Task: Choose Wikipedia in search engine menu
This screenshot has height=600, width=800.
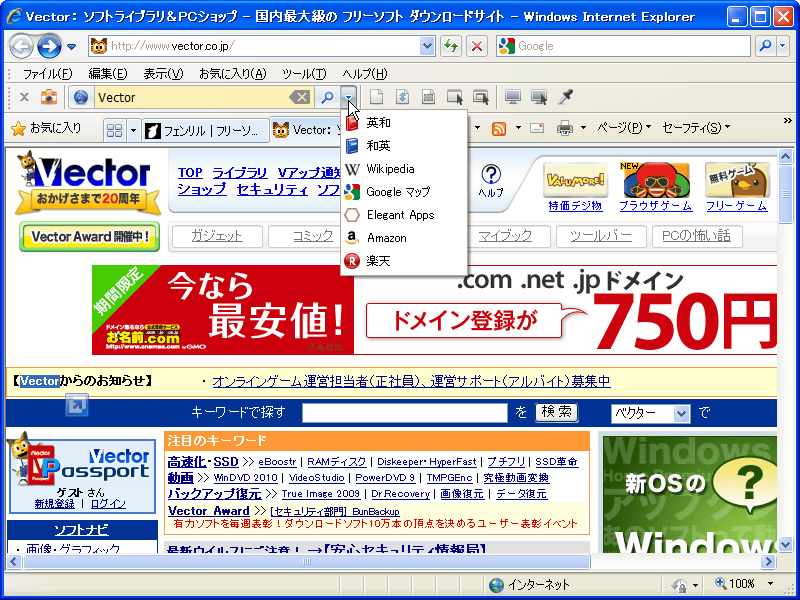Action: (404, 169)
